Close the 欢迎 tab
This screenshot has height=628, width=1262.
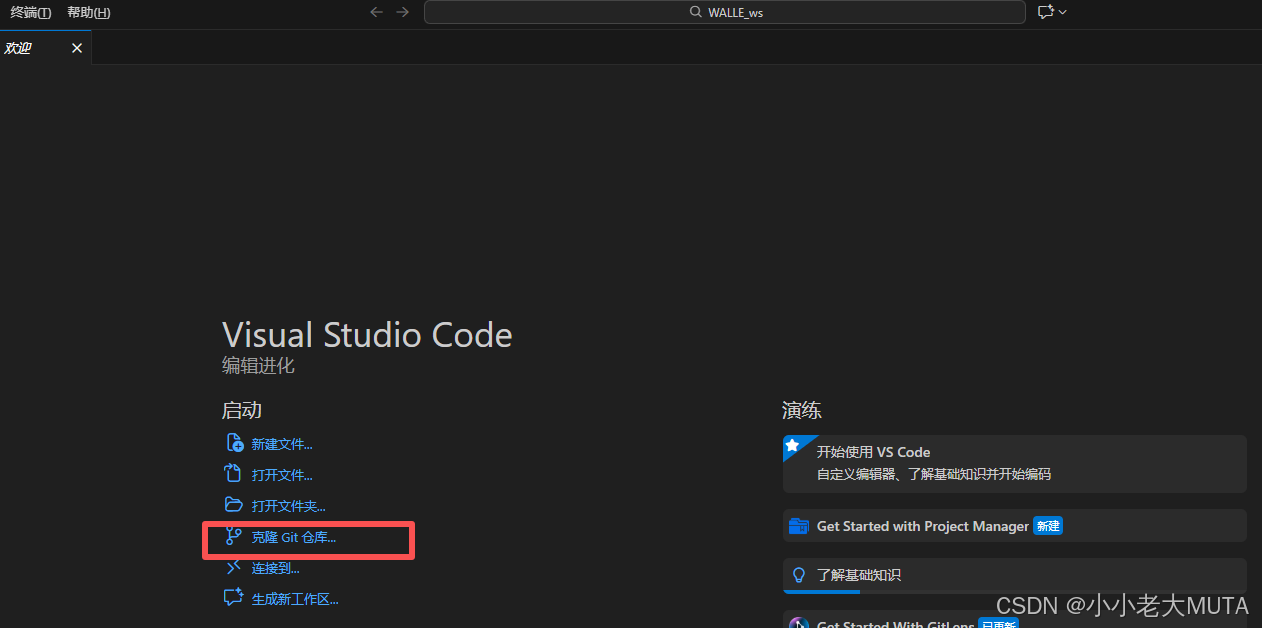[77, 47]
